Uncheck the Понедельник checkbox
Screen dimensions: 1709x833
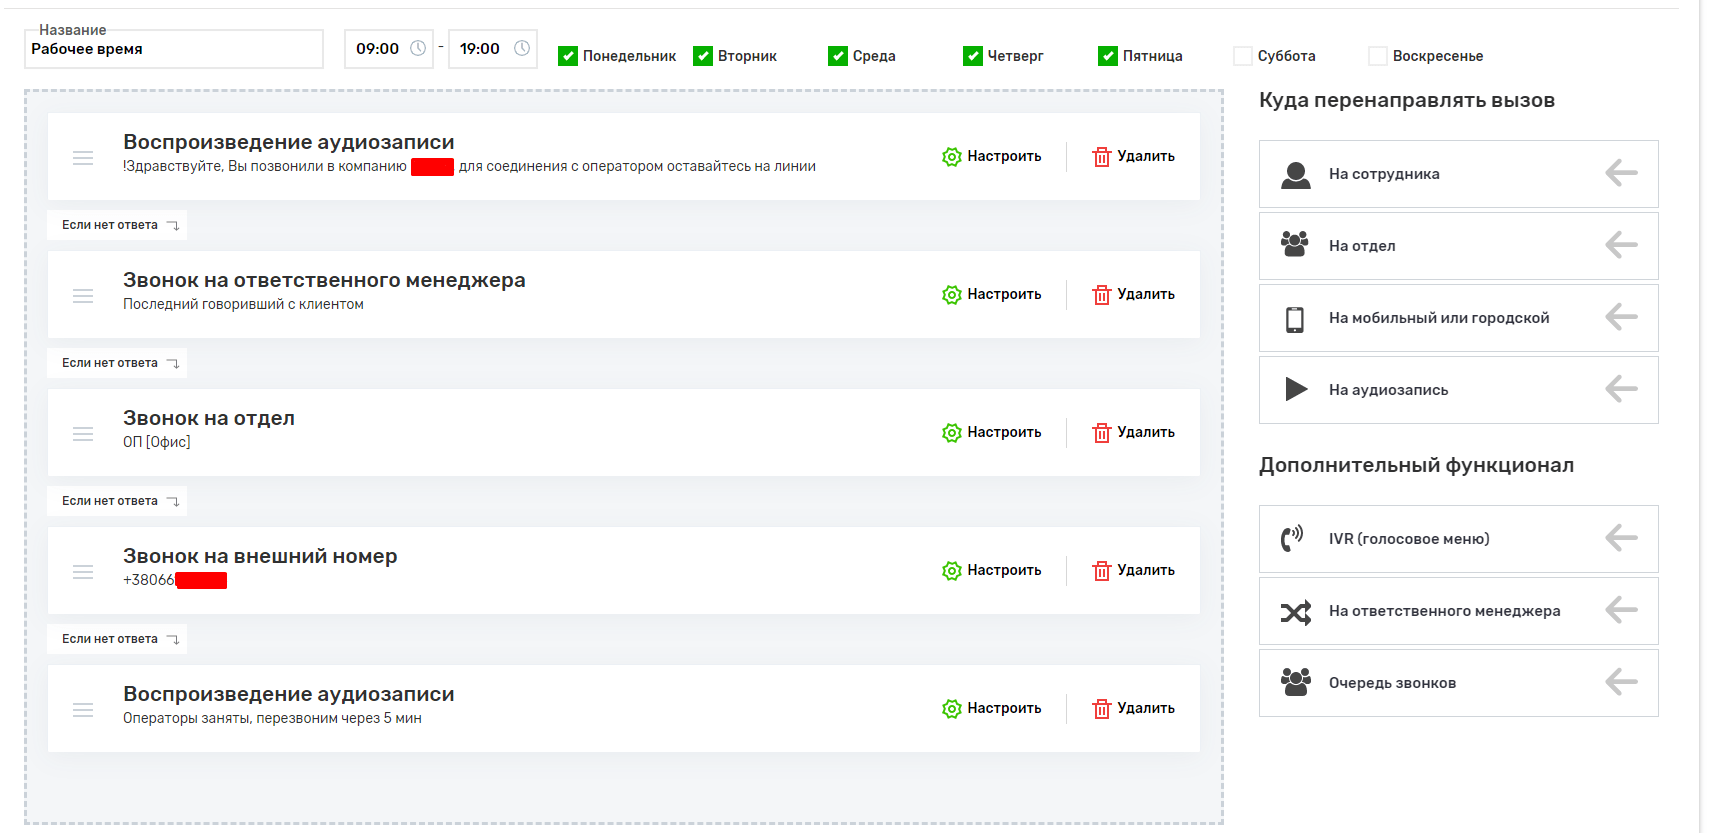(568, 56)
